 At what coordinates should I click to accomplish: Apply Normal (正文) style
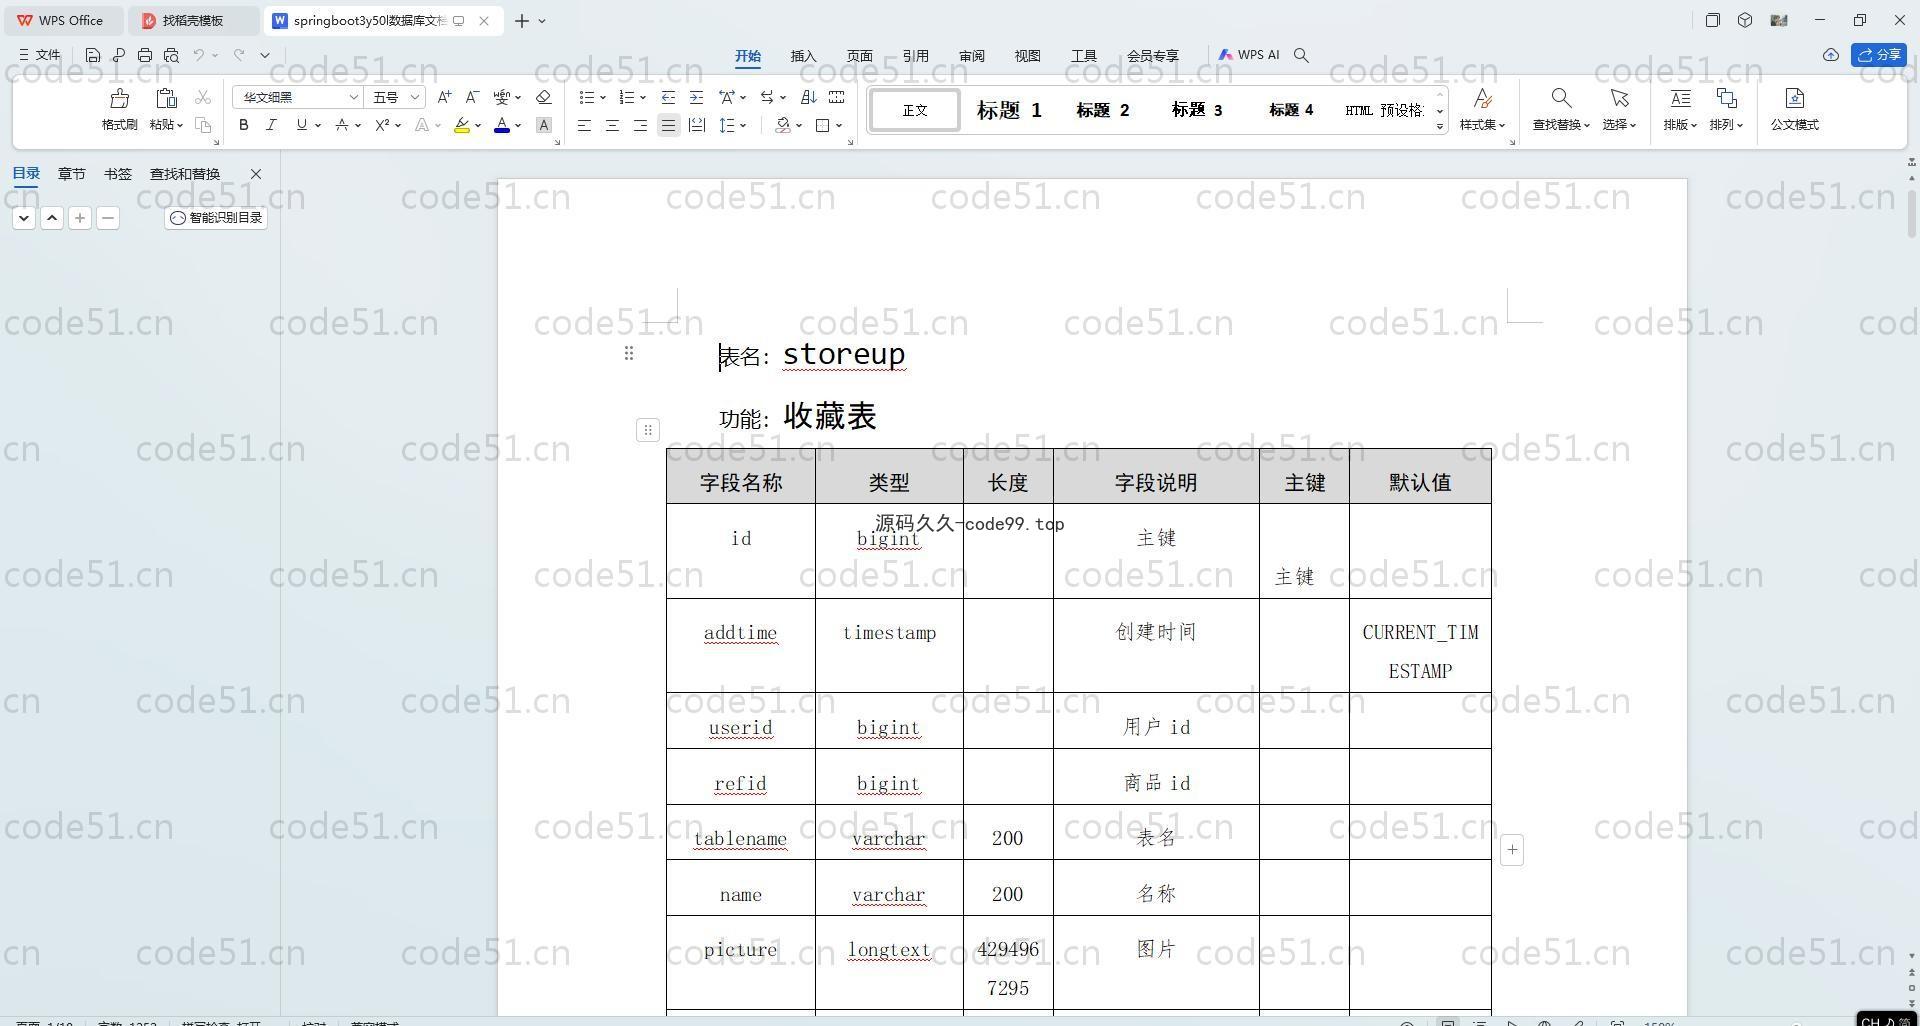coord(914,110)
